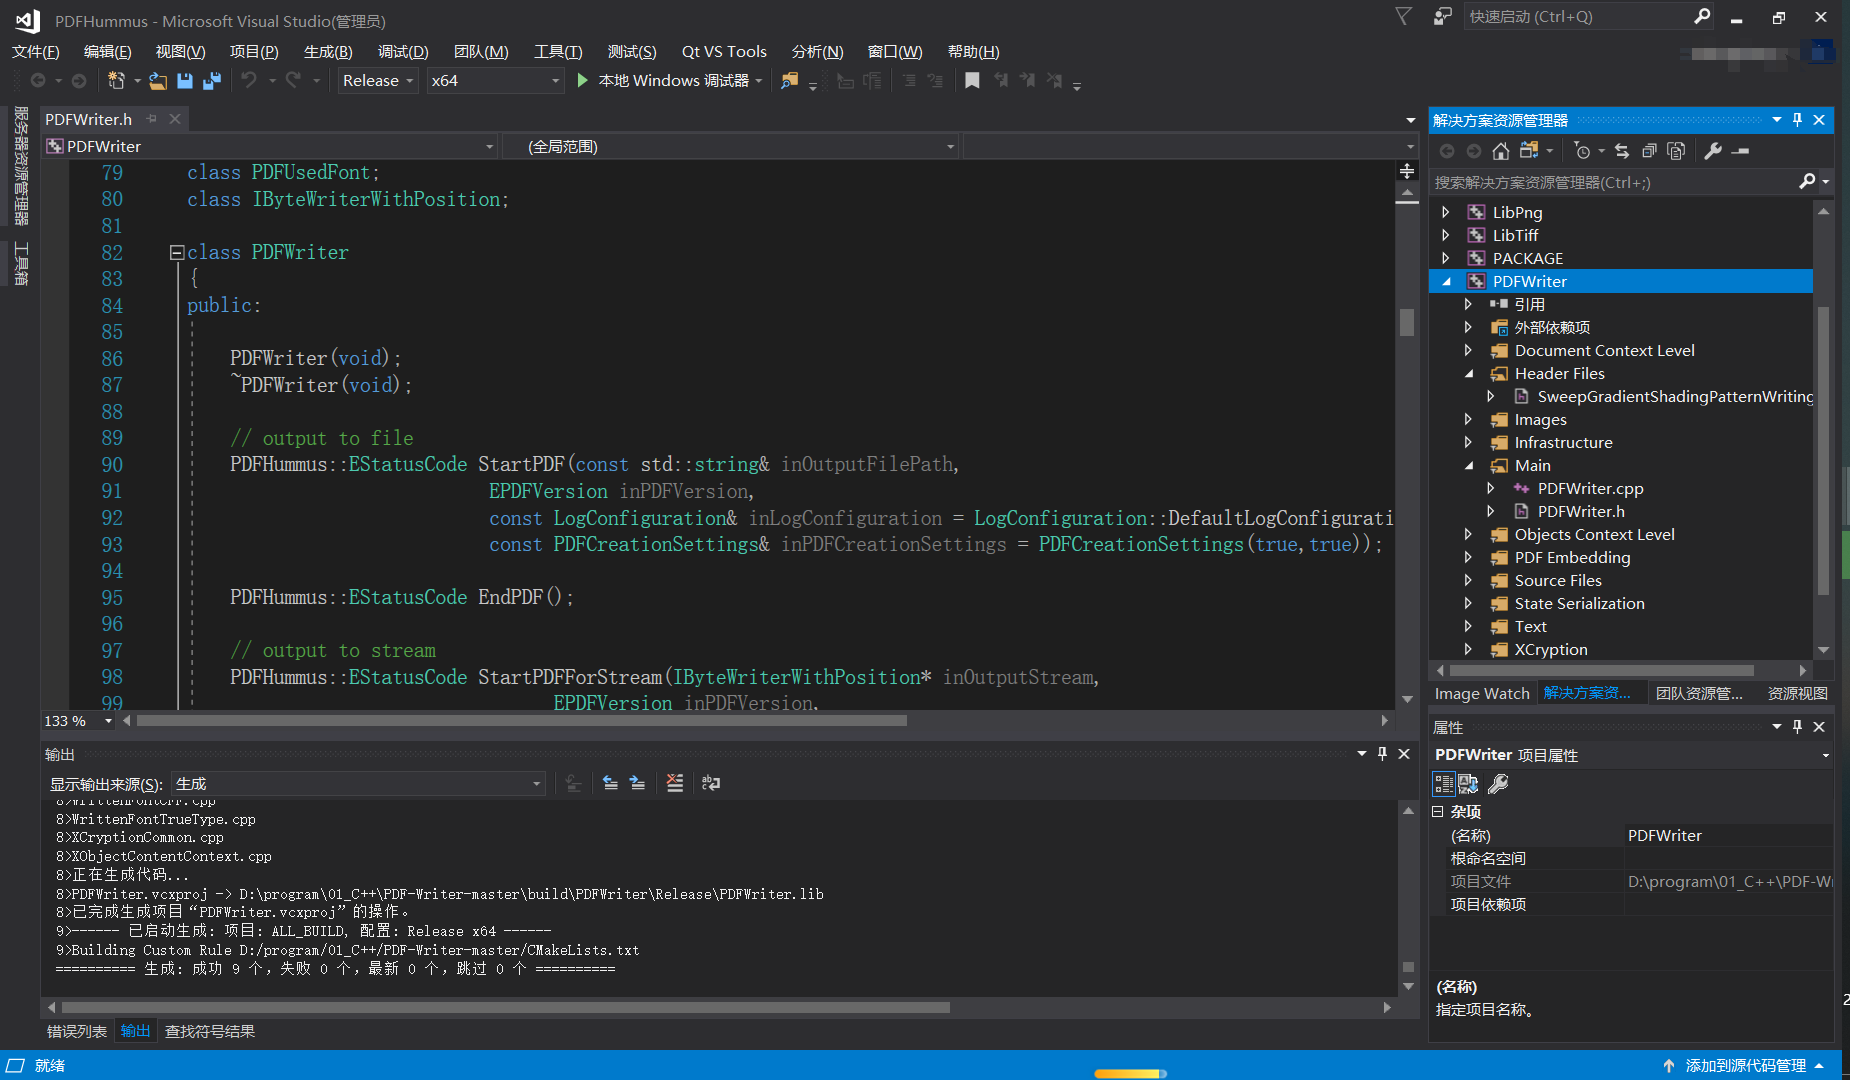The image size is (1850, 1080).
Task: Collapse the Header Files folder
Action: [1468, 373]
